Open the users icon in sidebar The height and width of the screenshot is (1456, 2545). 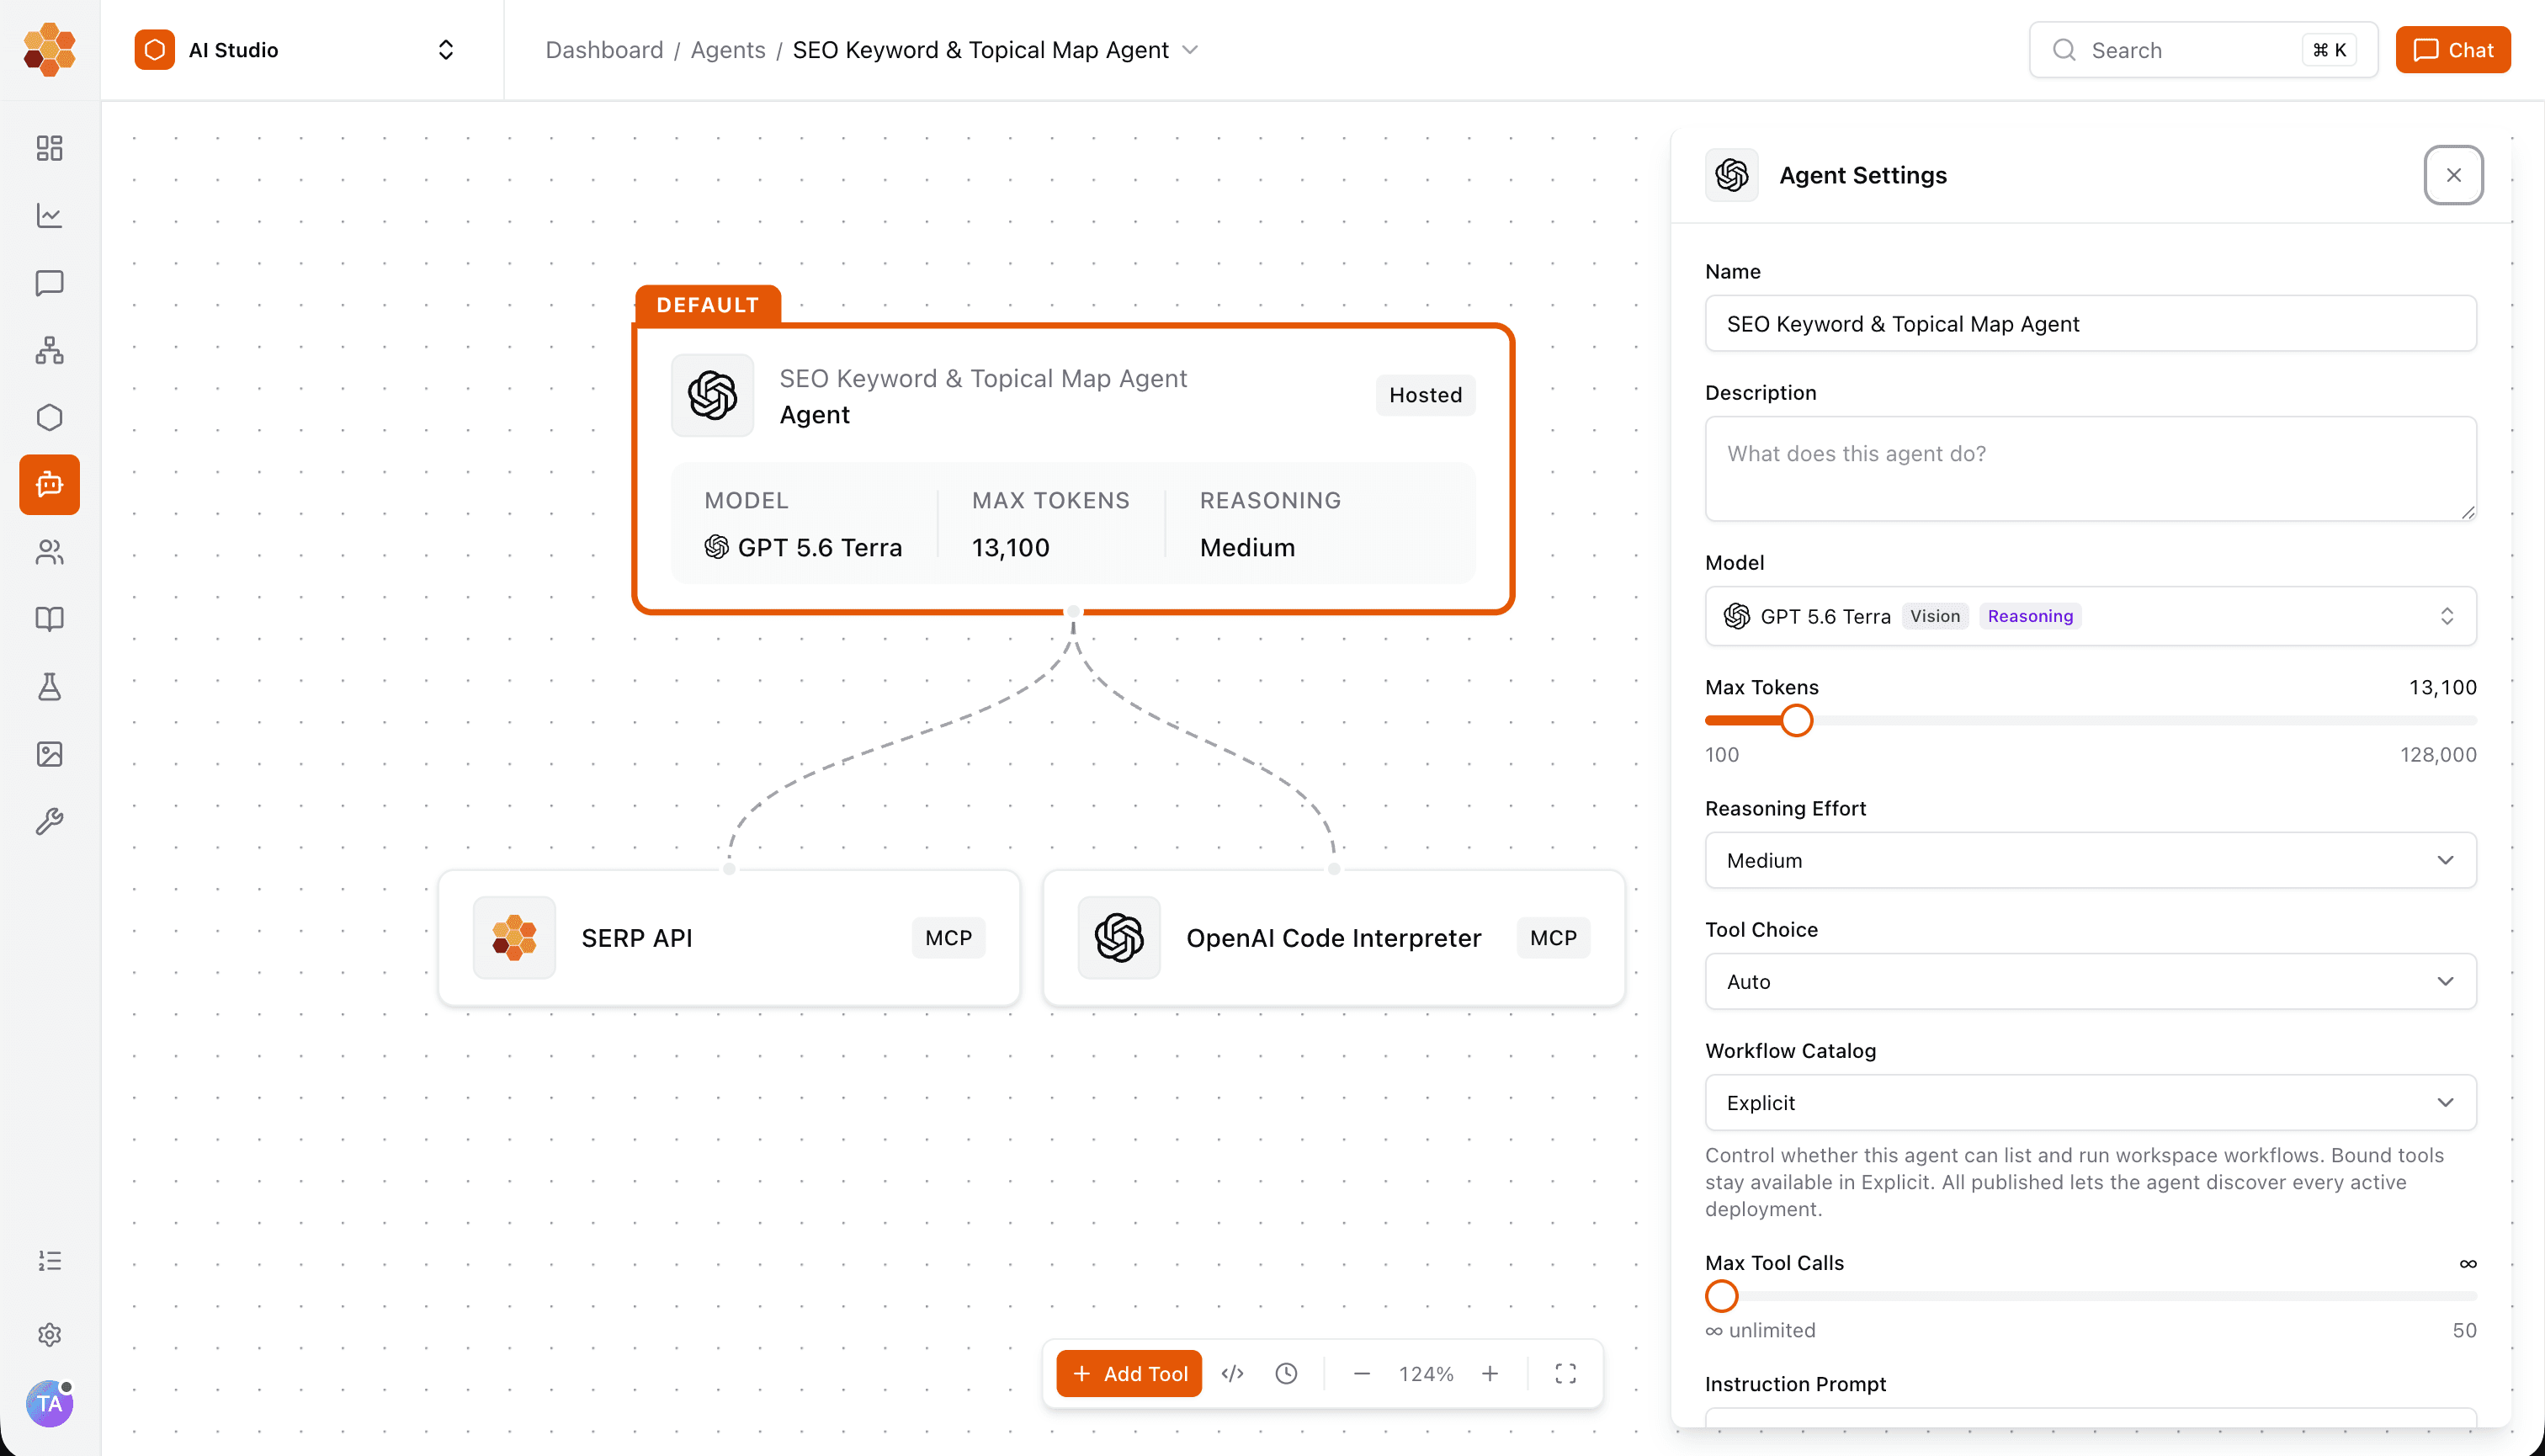tap(49, 552)
